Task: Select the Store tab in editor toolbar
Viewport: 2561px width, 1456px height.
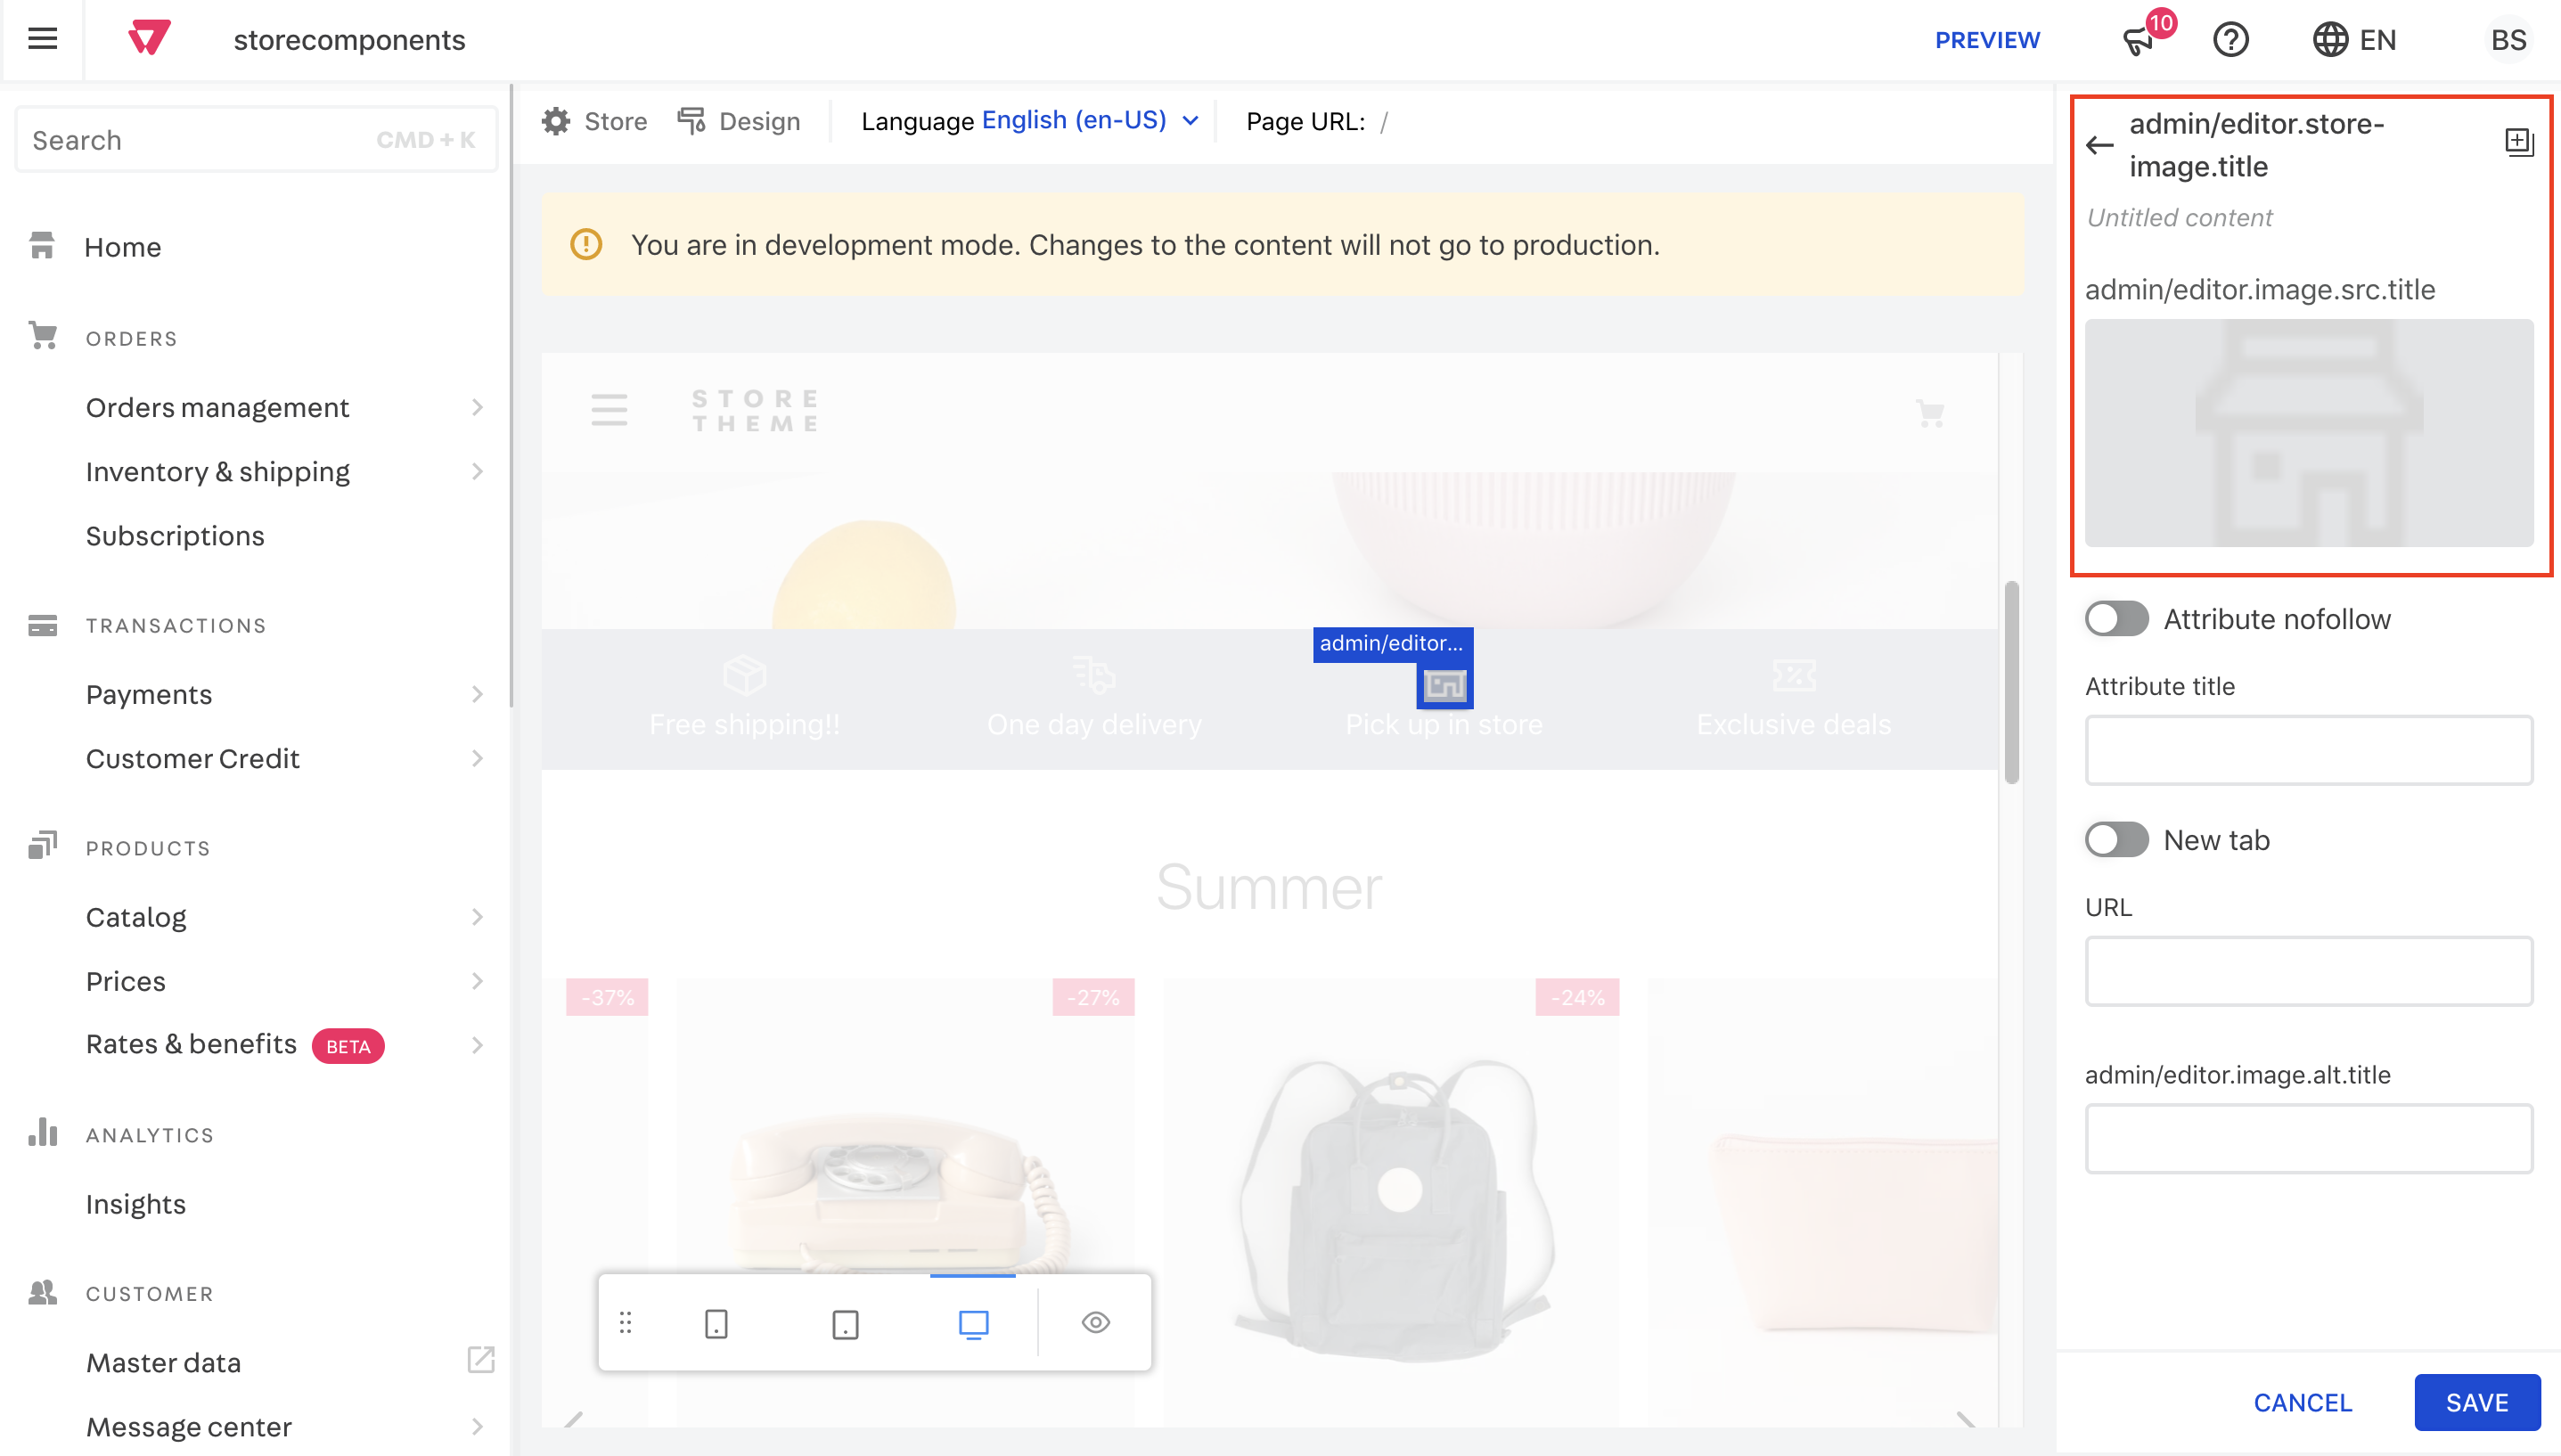Action: 594,121
